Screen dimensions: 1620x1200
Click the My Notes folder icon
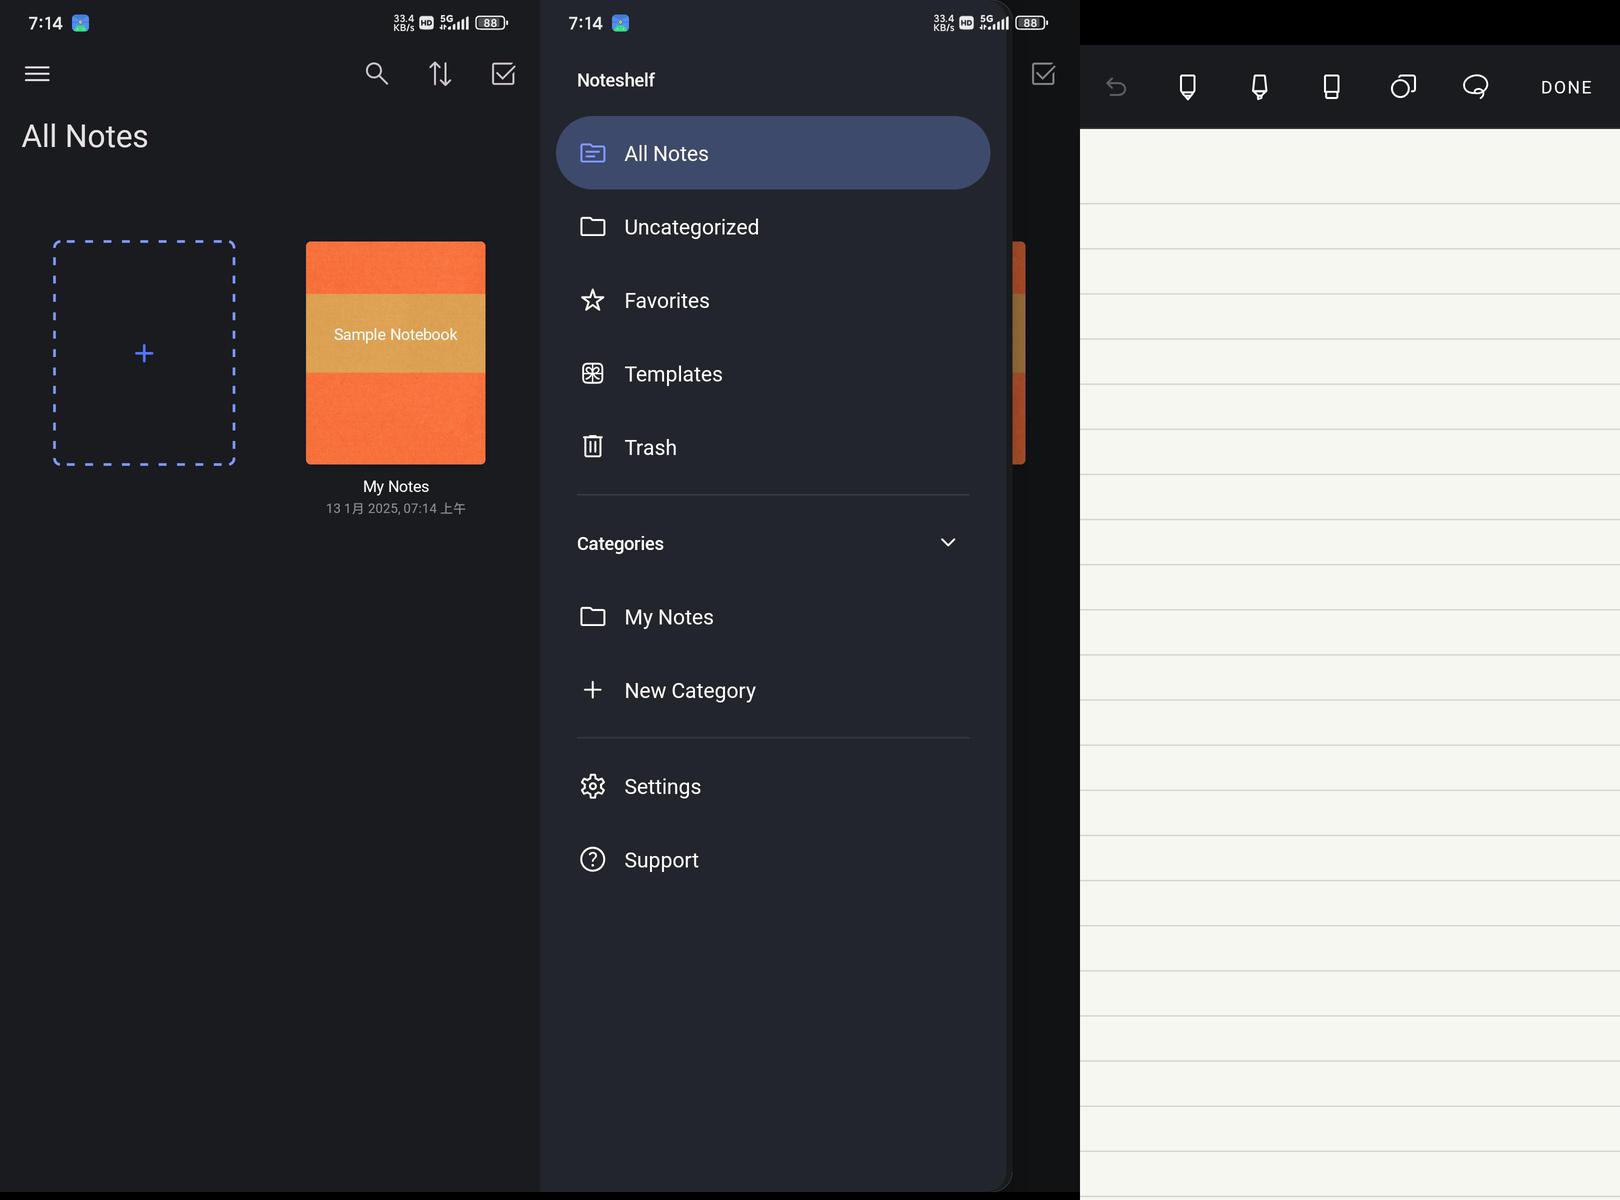[x=593, y=616]
